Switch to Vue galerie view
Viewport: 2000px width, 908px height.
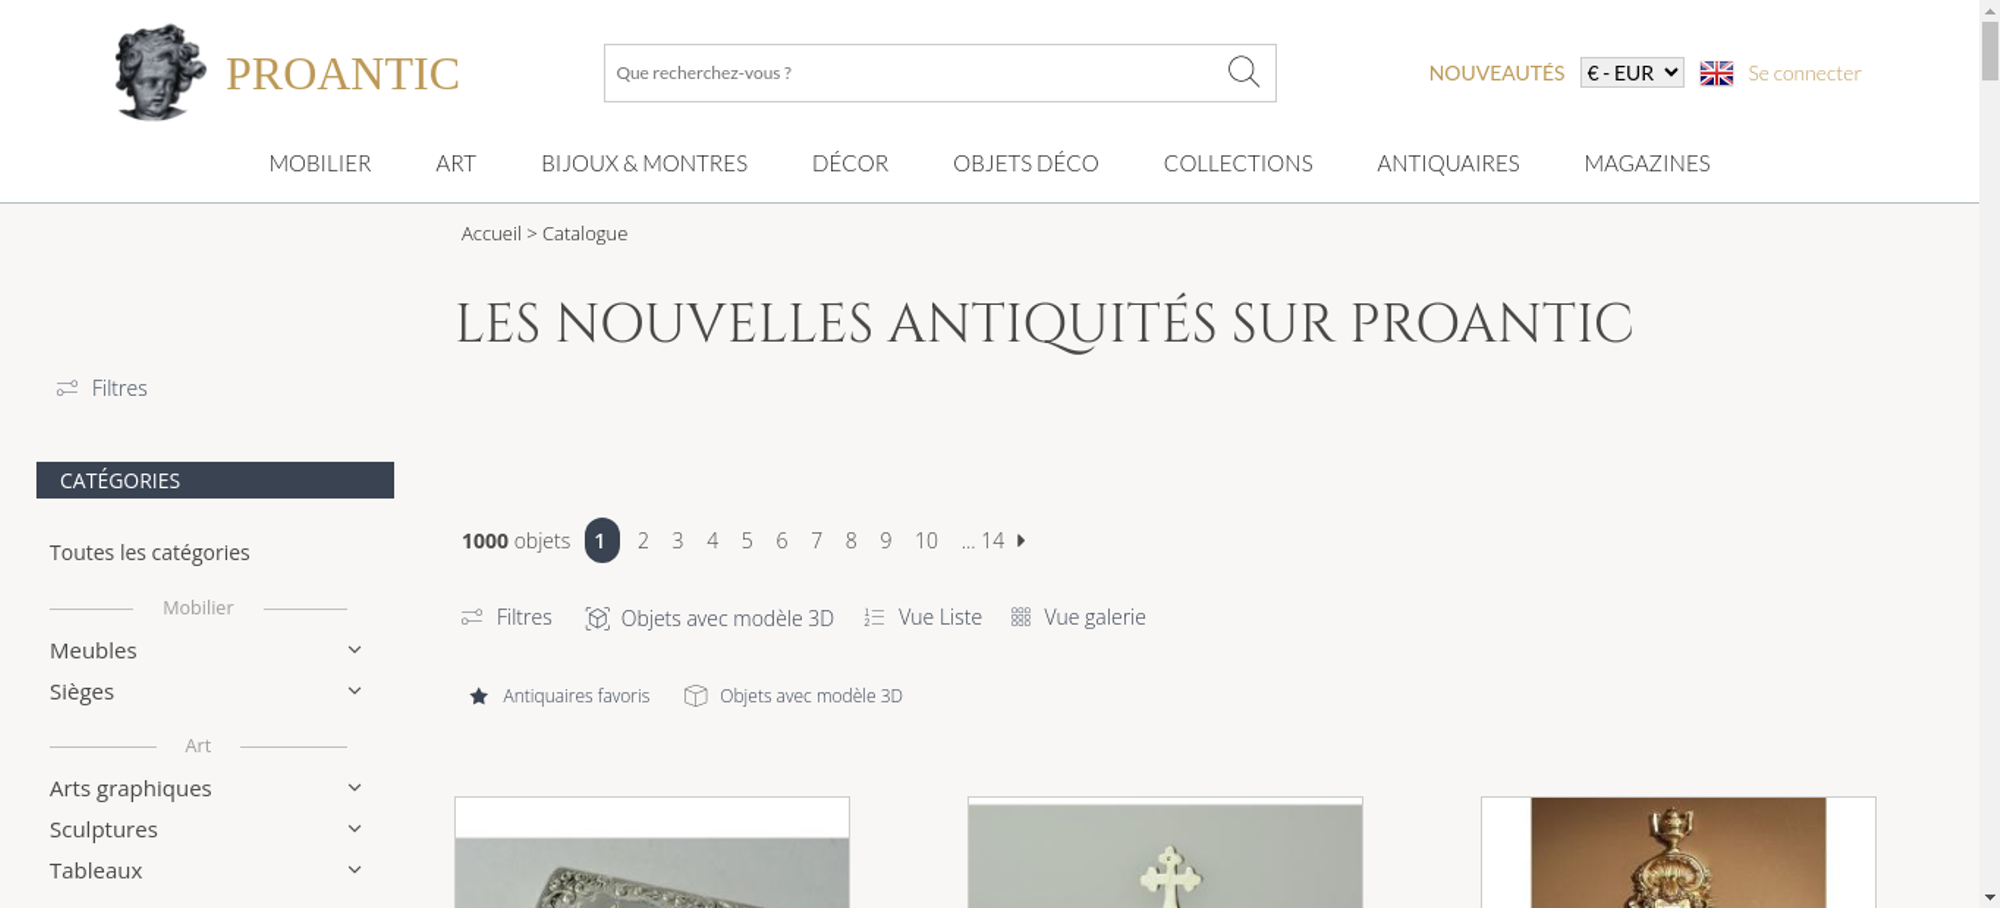coord(1078,618)
